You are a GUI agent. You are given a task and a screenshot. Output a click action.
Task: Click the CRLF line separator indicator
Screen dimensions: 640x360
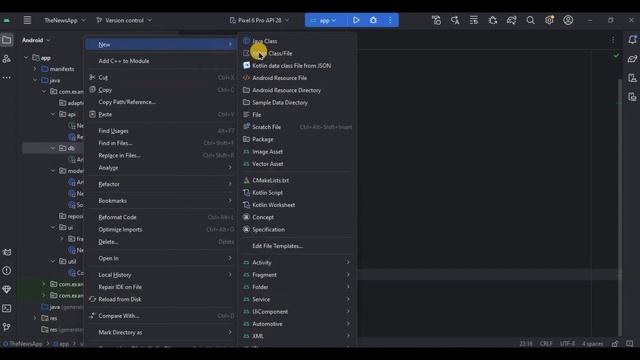coord(546,344)
